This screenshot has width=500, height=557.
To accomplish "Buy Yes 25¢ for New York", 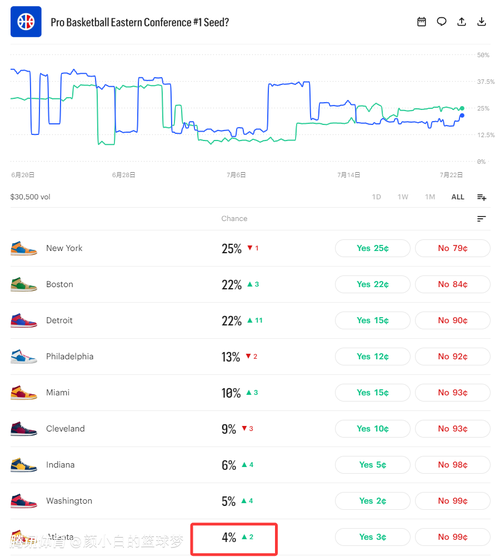I will (373, 248).
